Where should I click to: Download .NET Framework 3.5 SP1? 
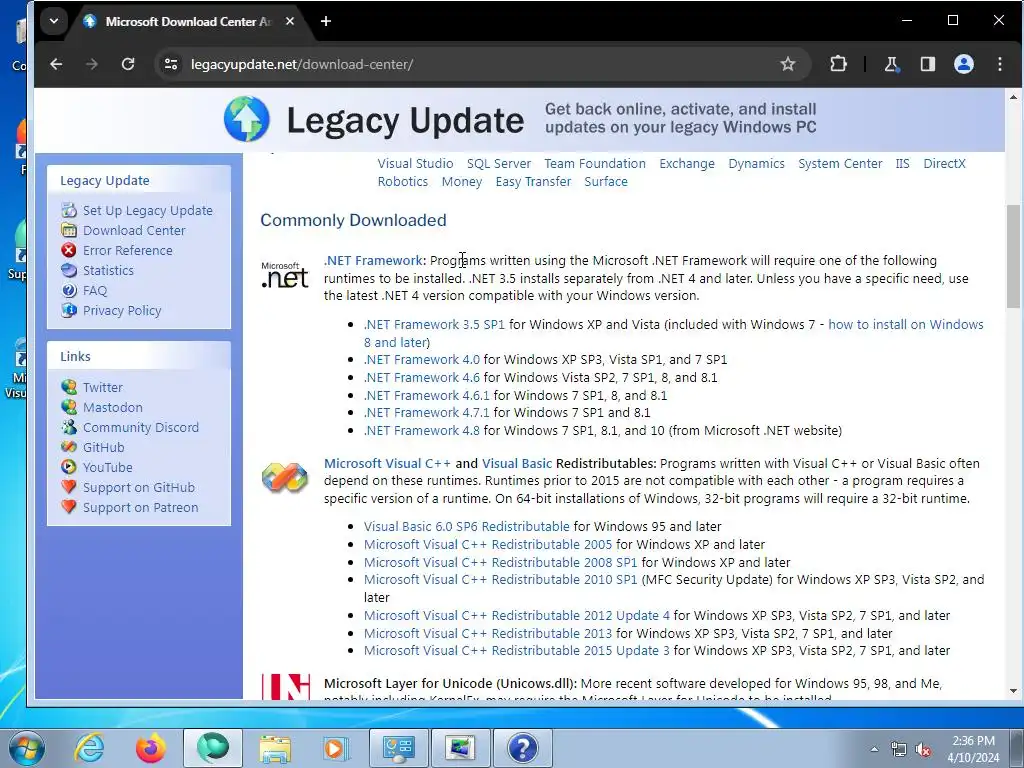pyautogui.click(x=434, y=325)
